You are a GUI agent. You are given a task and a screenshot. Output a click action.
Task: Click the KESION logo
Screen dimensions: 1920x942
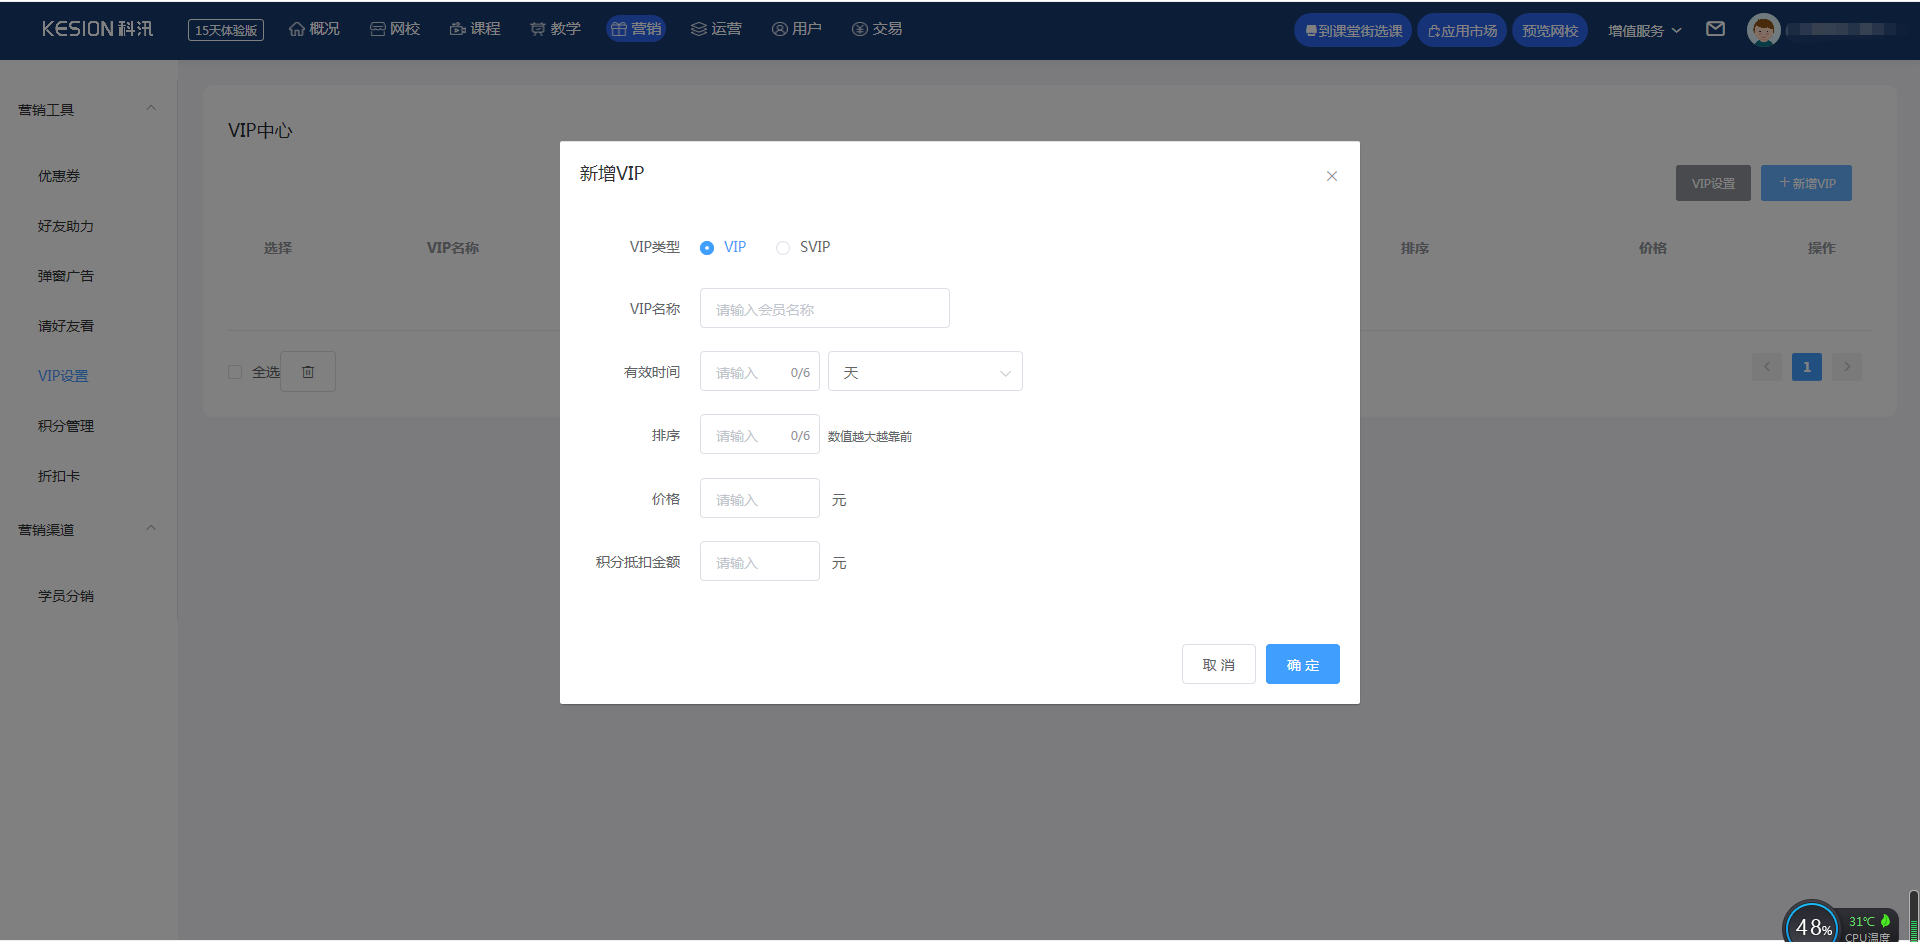pyautogui.click(x=97, y=29)
